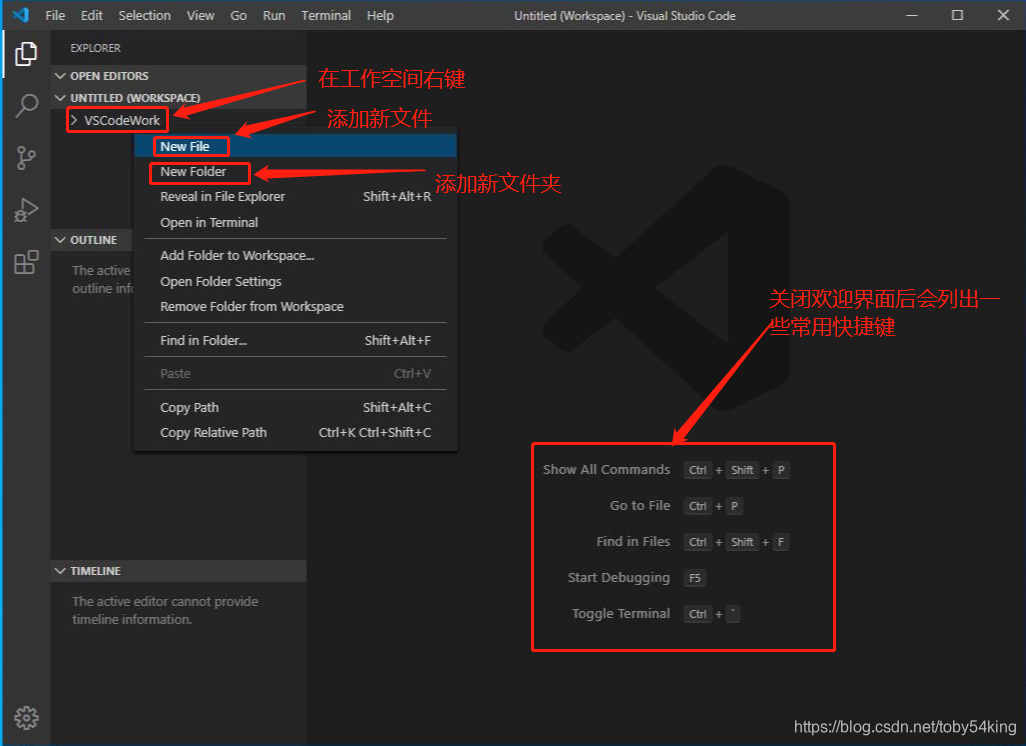The height and width of the screenshot is (746, 1026).
Task: Open the Run menu
Action: (274, 15)
